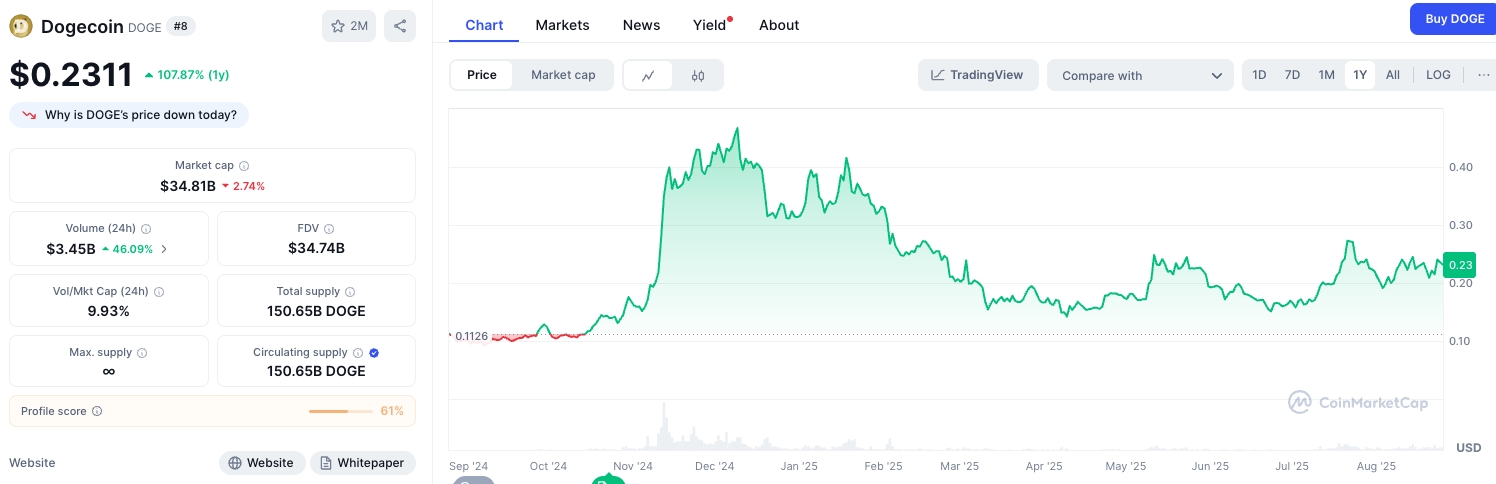Click the Buy DOGE button
The height and width of the screenshot is (484, 1496).
(1453, 19)
